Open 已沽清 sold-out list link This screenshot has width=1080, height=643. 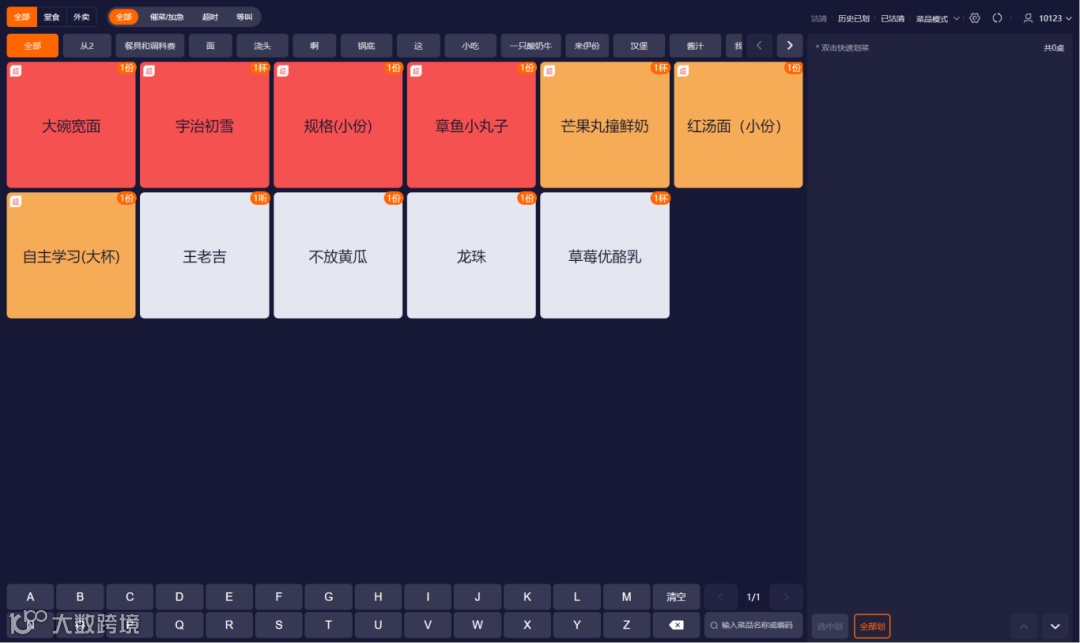coord(893,19)
